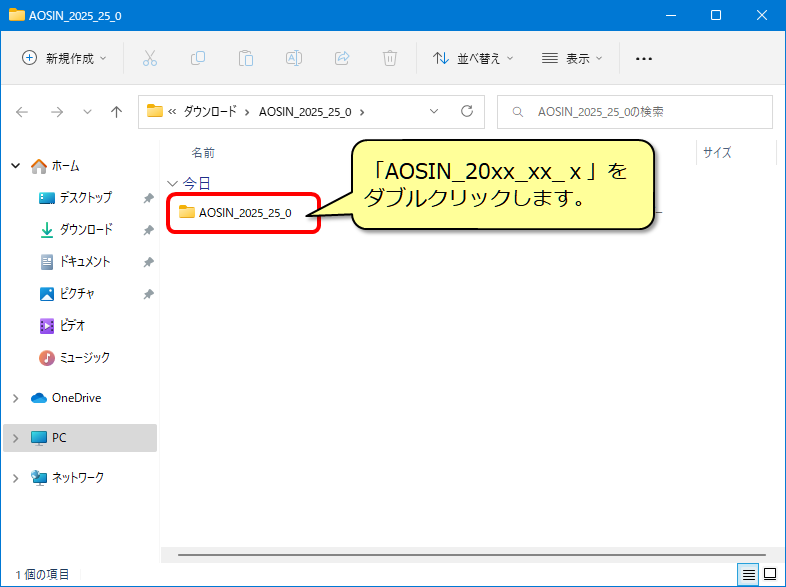This screenshot has width=786, height=587.
Task: Click the Share icon in toolbar
Action: [342, 58]
